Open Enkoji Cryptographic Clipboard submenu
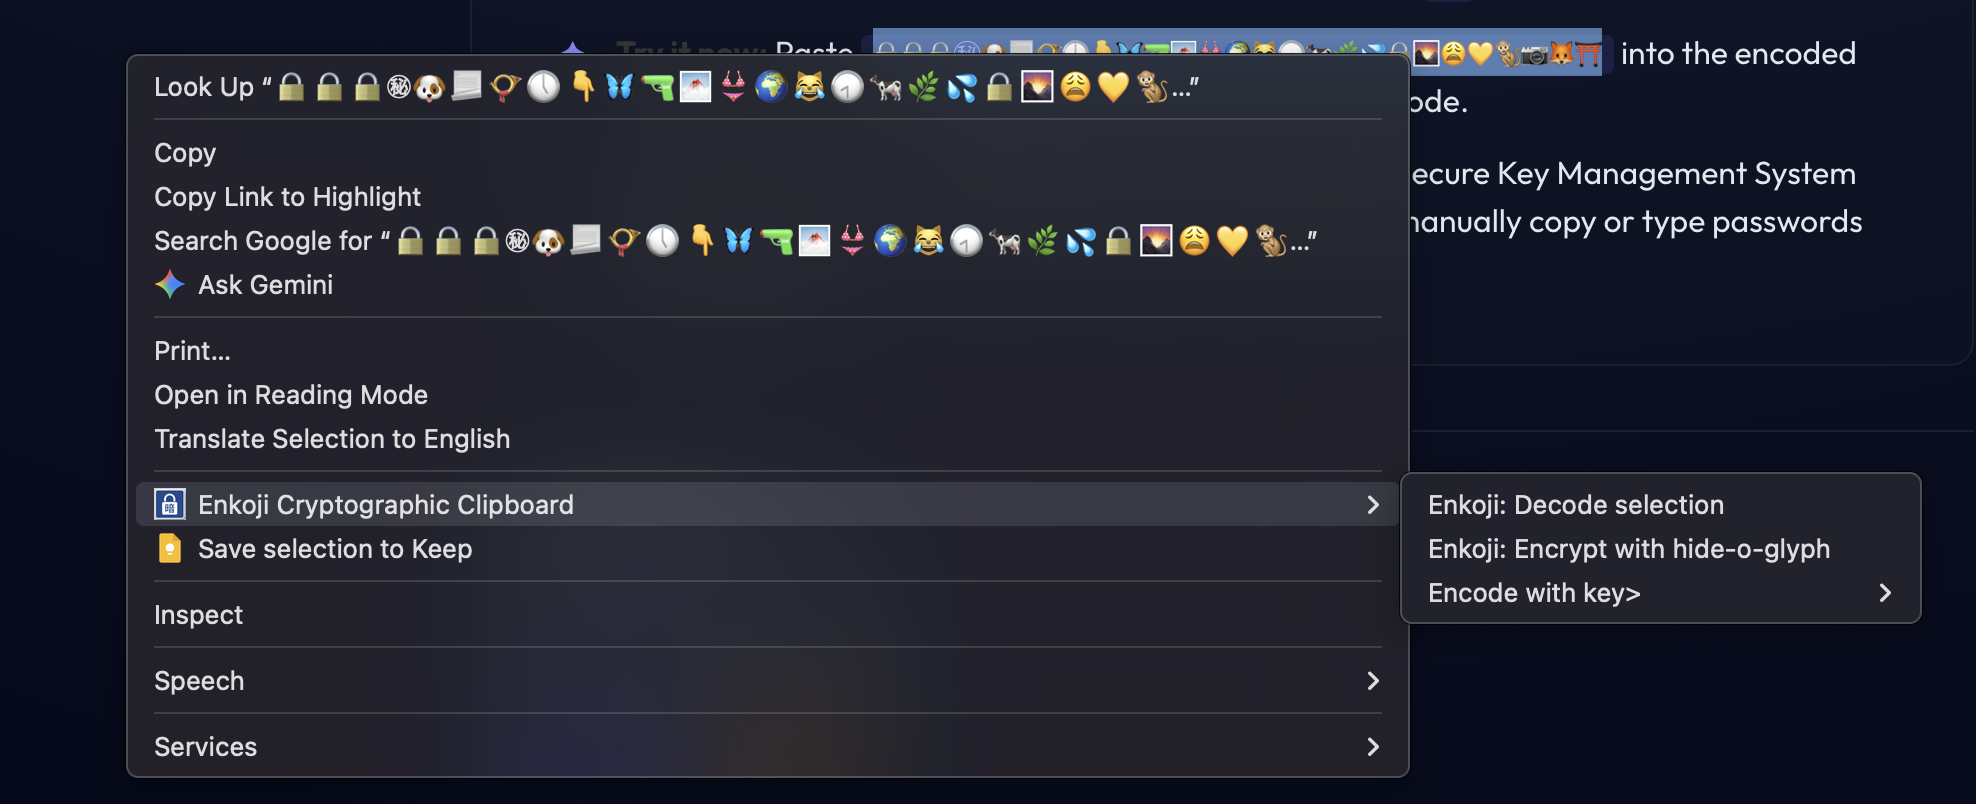This screenshot has height=804, width=1976. point(767,505)
